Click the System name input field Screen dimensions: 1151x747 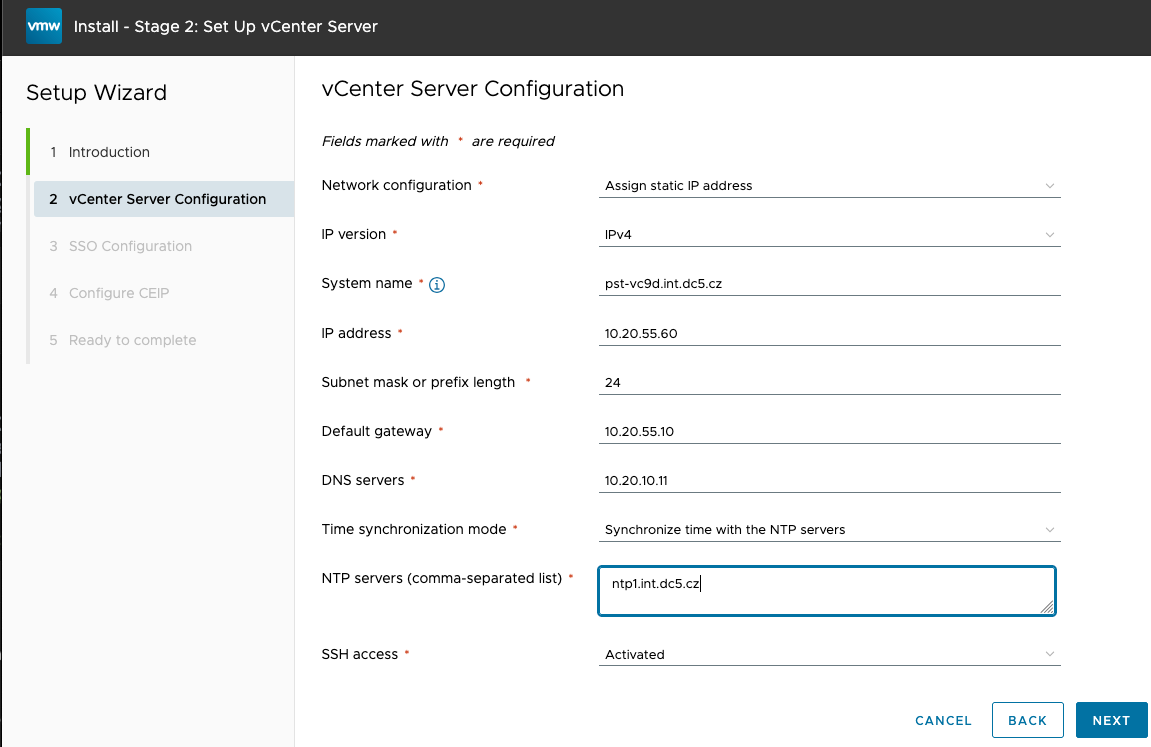coord(829,284)
